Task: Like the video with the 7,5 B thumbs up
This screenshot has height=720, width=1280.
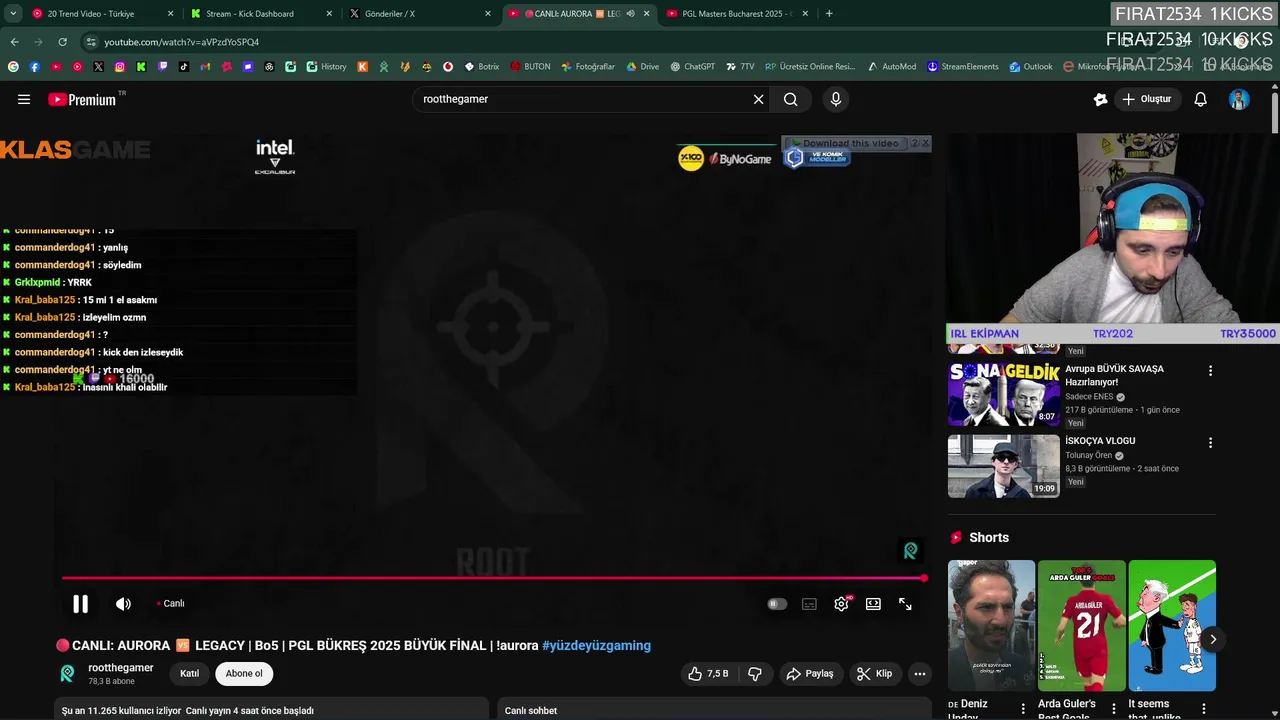Action: tap(708, 674)
